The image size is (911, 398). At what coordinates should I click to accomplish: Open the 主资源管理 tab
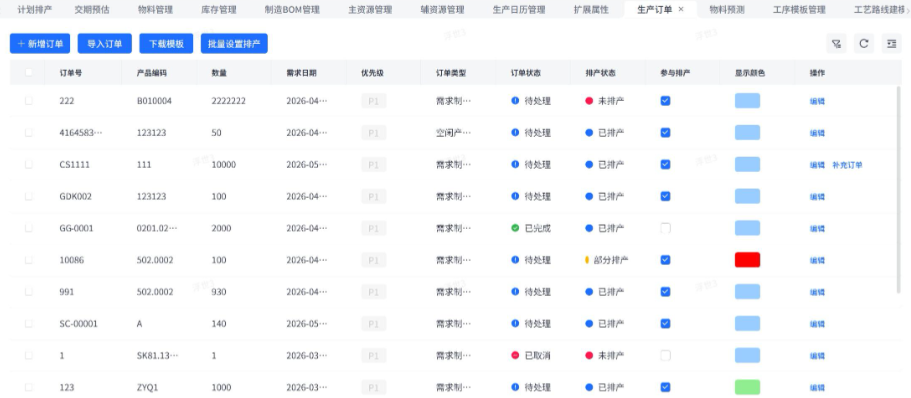tap(370, 9)
